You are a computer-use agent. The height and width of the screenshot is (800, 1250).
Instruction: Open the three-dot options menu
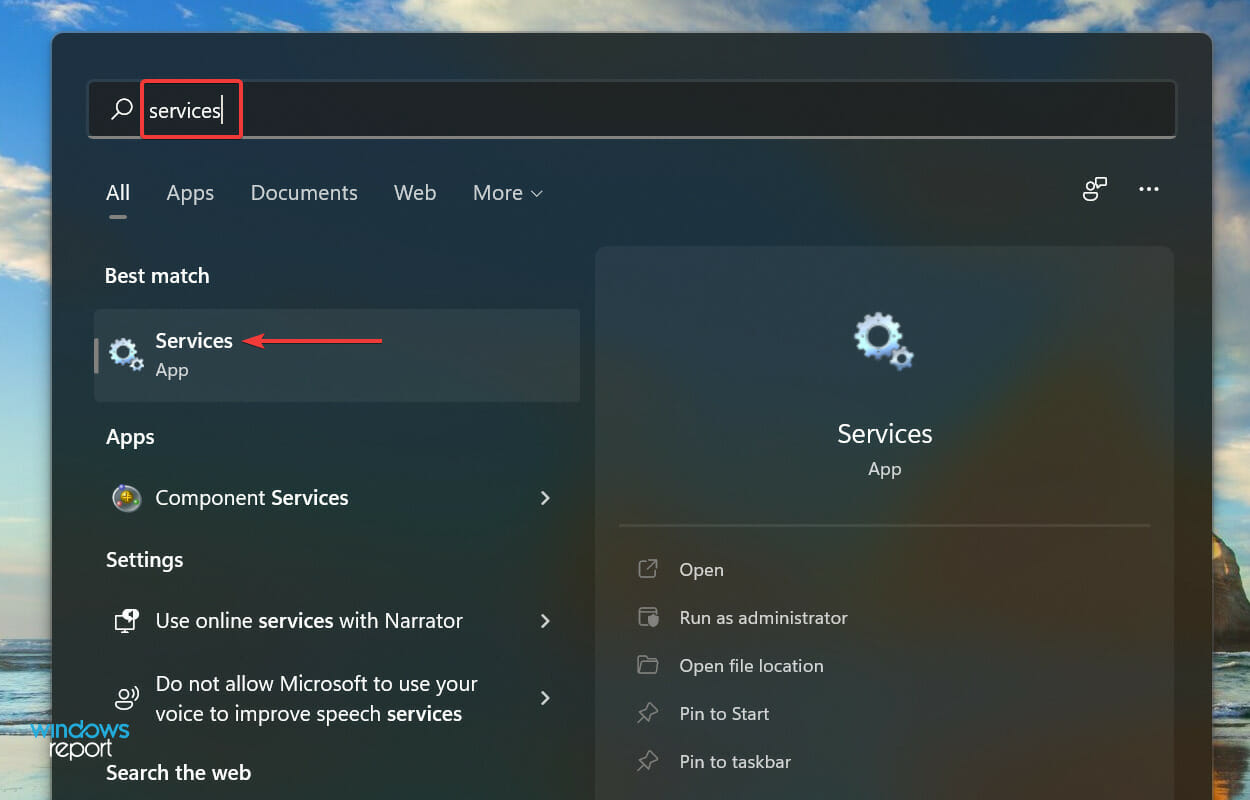tap(1149, 189)
